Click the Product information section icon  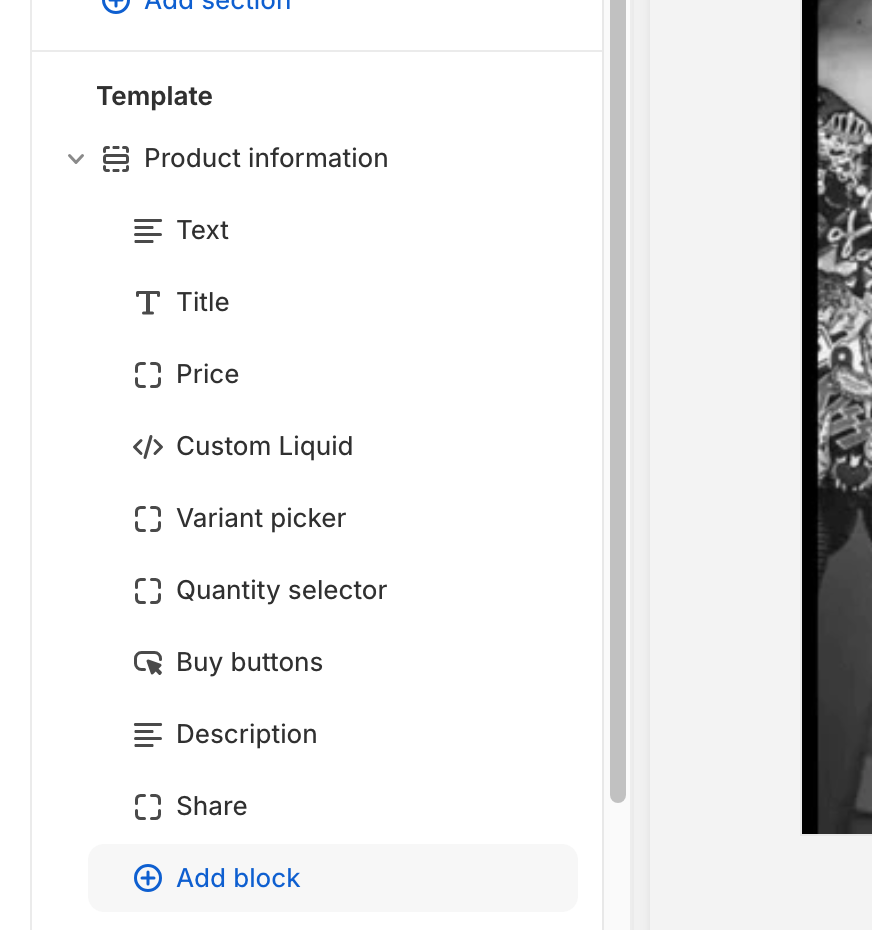[116, 158]
